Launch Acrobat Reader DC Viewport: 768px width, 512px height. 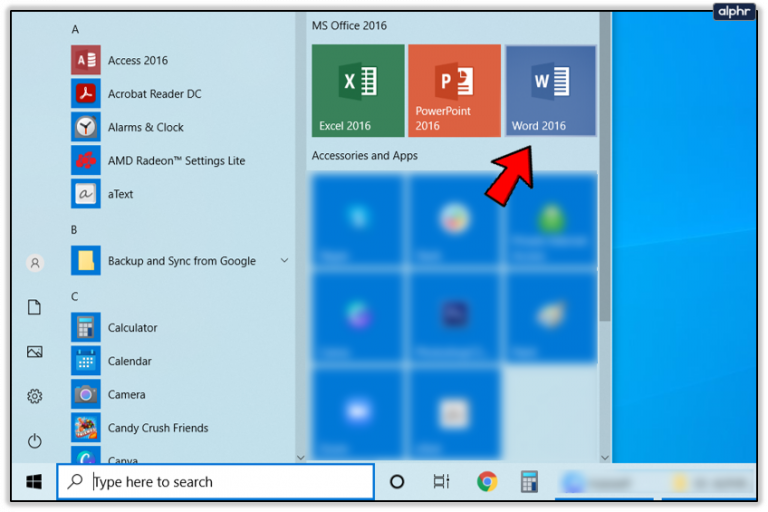pyautogui.click(x=181, y=94)
